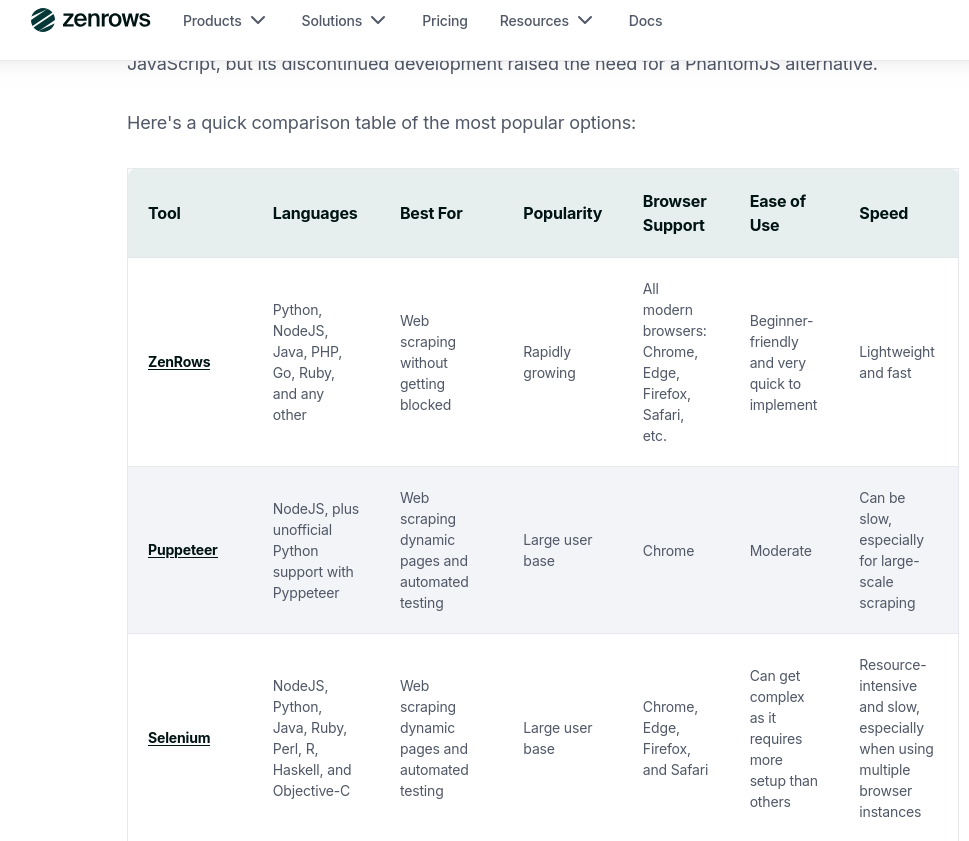Screen dimensions: 969x841
Task: Follow the Puppeteer table link
Action: pyautogui.click(x=182, y=549)
